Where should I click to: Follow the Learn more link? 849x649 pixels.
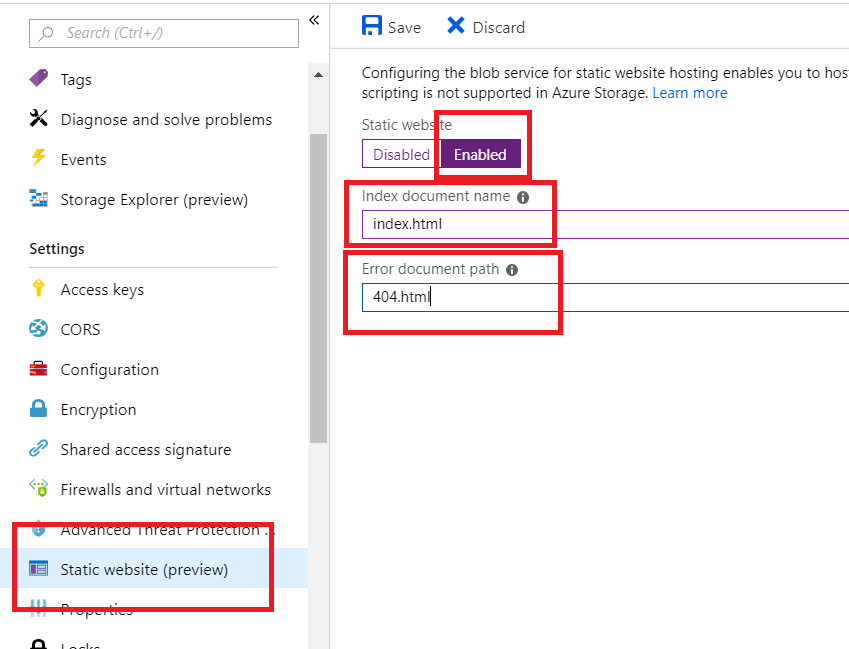[x=690, y=93]
